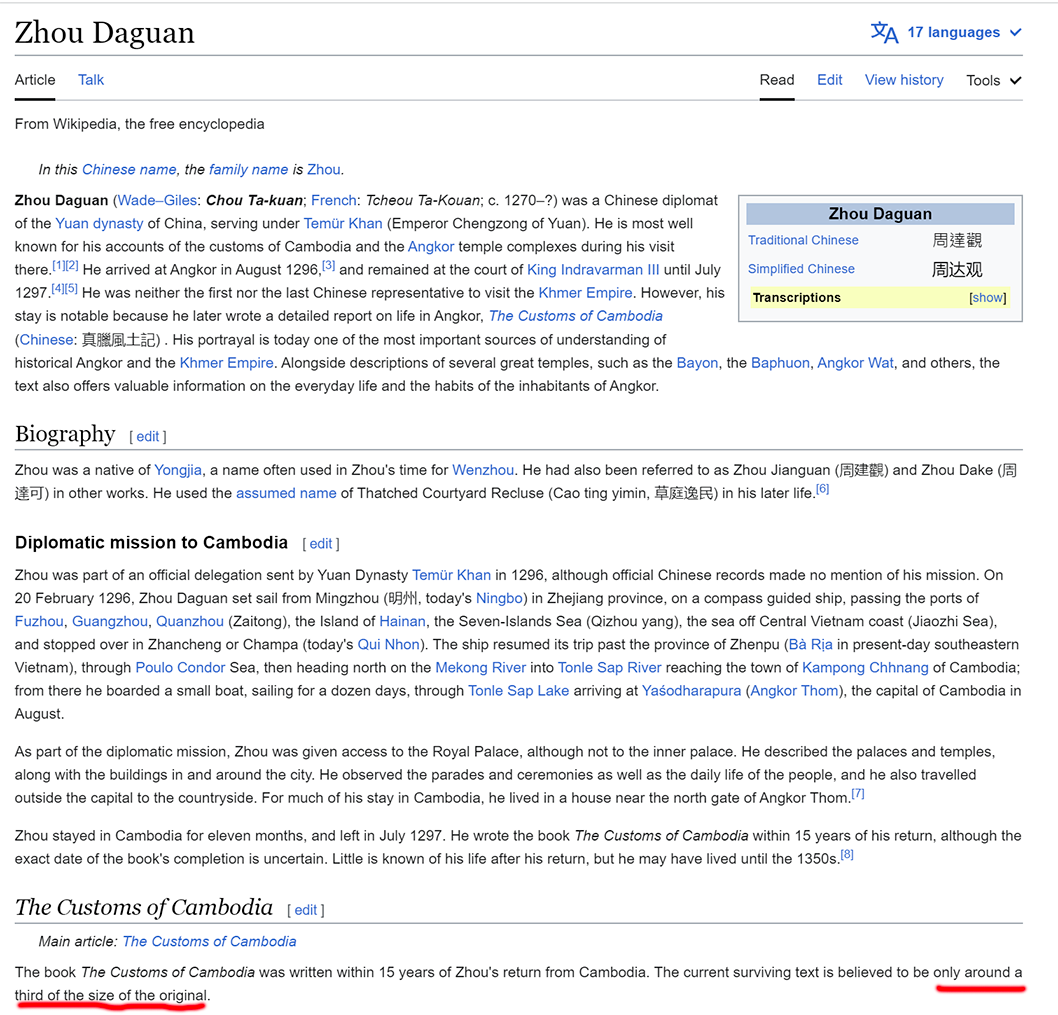Visit the Bà Rịa article
This screenshot has width=1058, height=1015.
(x=810, y=644)
